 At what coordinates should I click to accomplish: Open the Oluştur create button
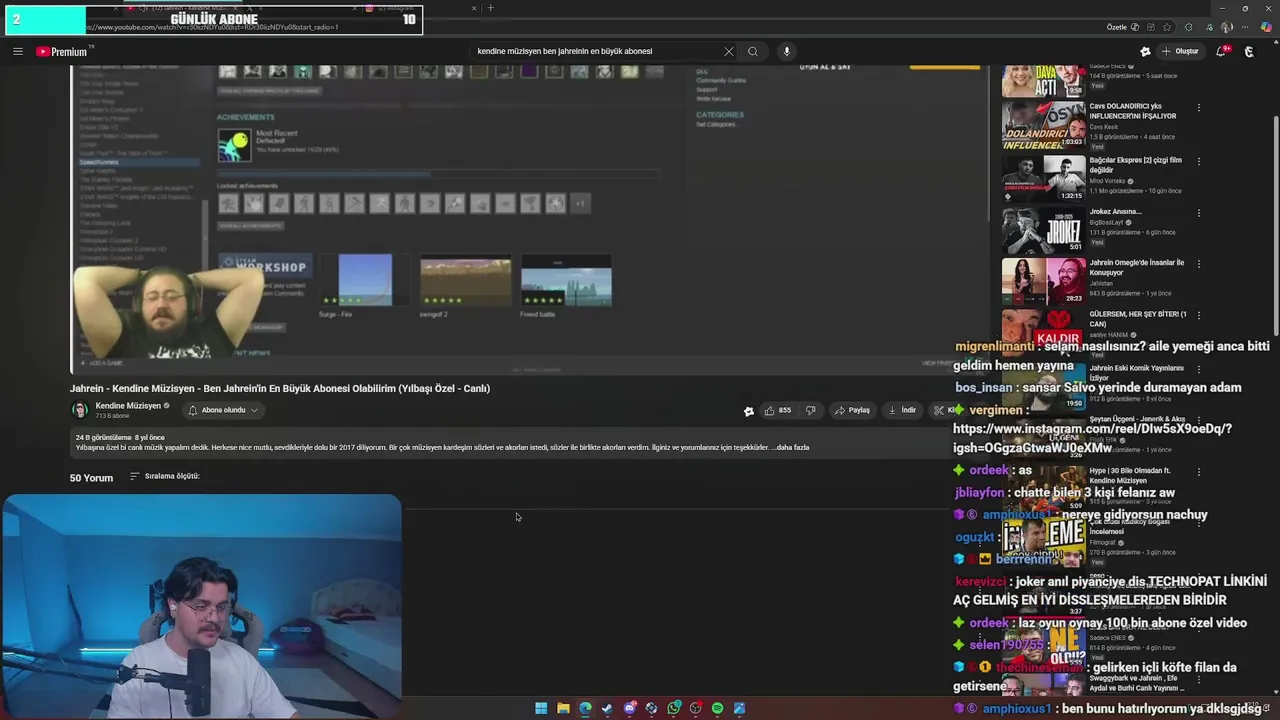coord(1180,51)
